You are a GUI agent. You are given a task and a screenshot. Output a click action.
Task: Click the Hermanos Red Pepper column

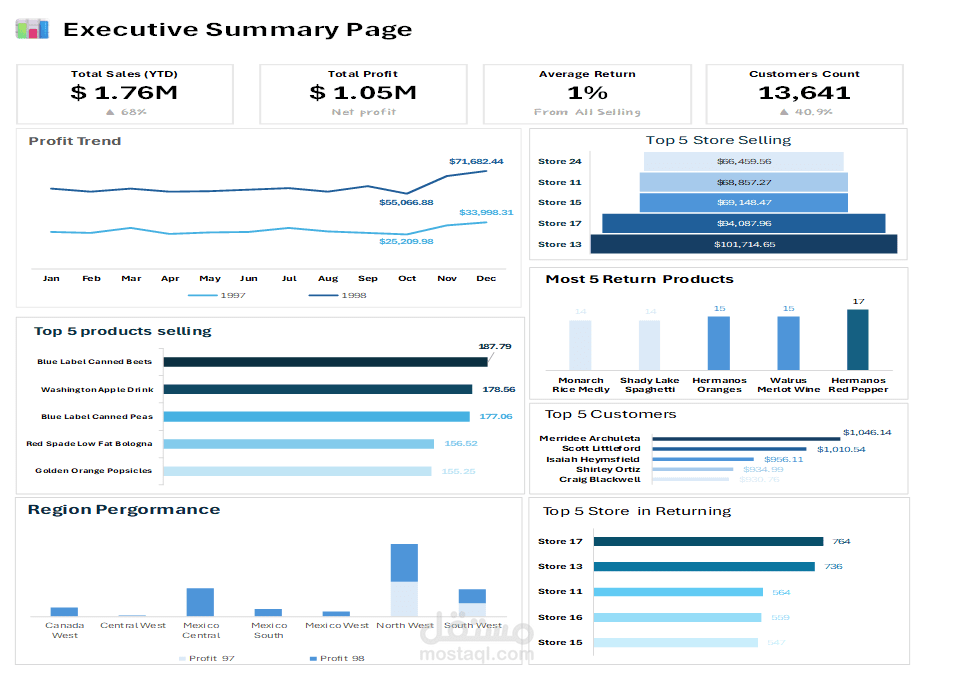point(858,340)
